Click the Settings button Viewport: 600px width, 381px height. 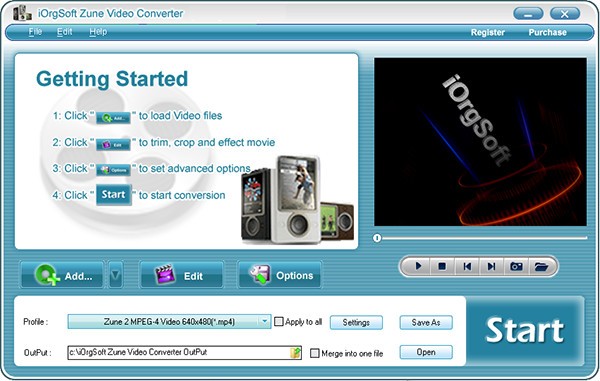tap(356, 322)
